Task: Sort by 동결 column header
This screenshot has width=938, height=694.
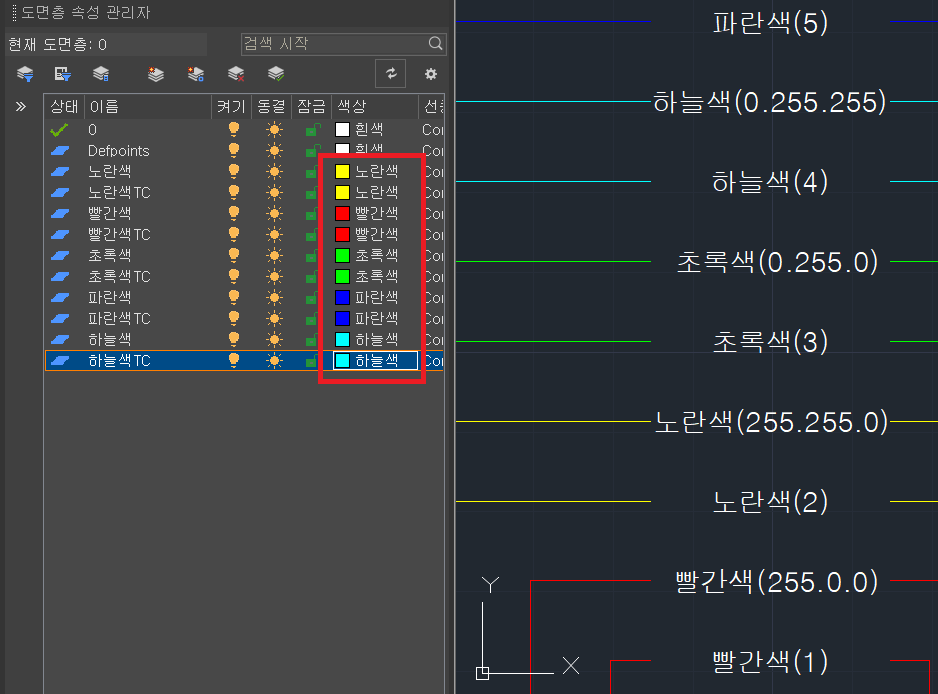Action: (272, 106)
